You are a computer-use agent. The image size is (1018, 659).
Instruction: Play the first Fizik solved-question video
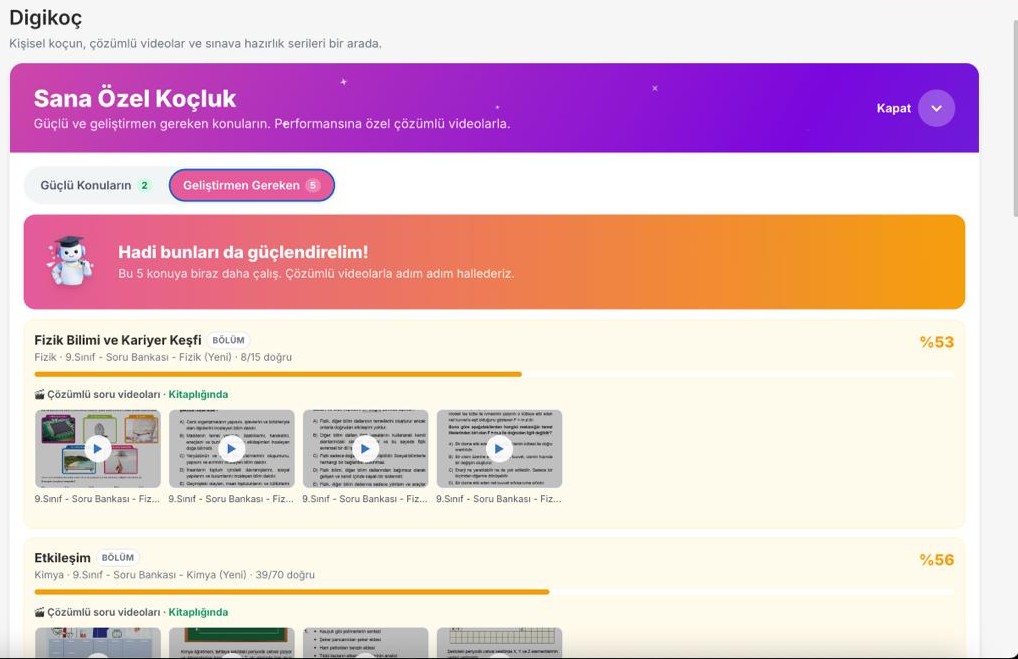tap(97, 449)
